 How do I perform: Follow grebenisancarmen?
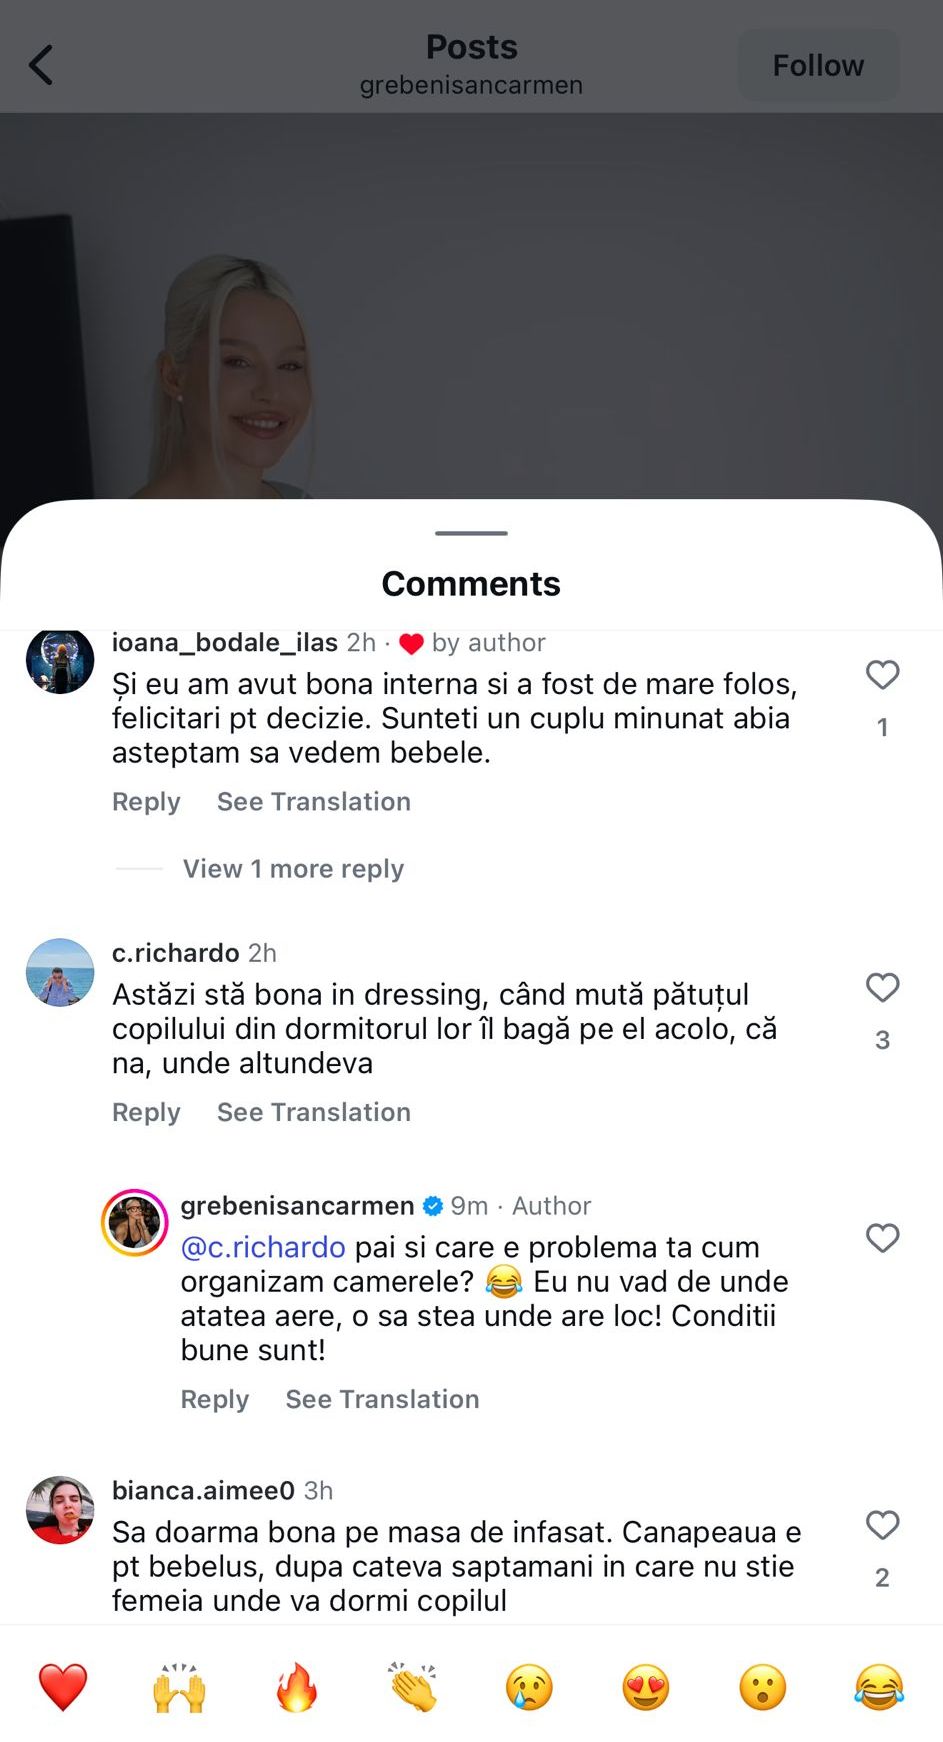pos(818,66)
